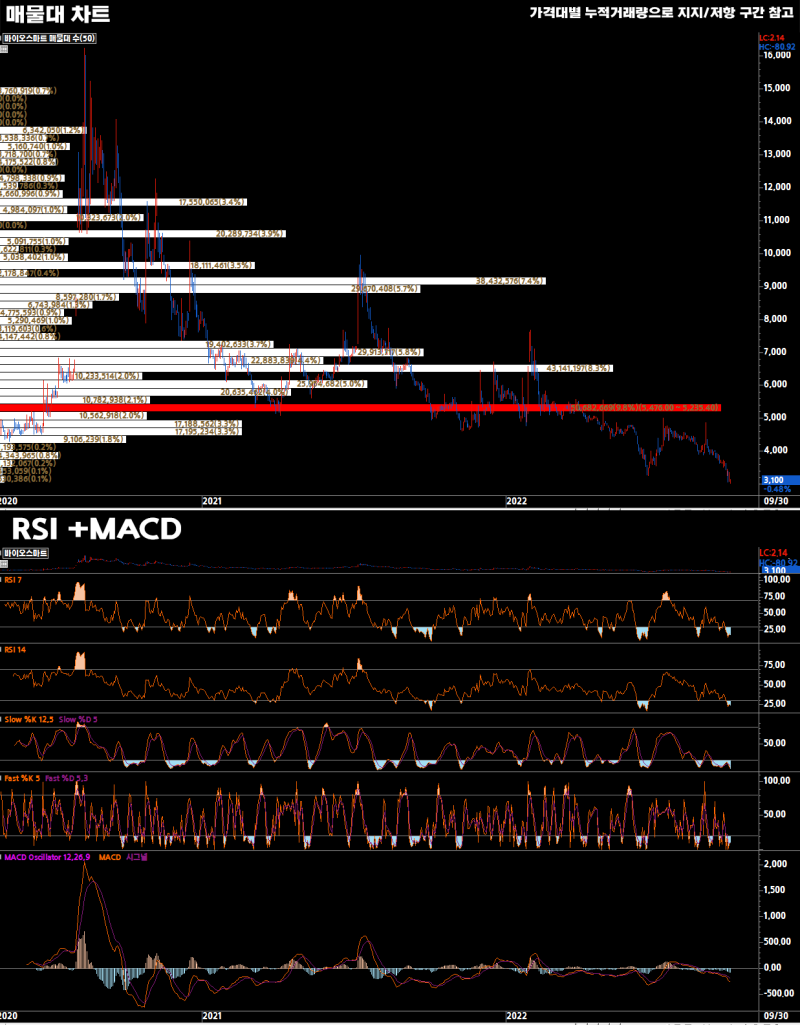
Task: Click the -0.48% change value
Action: click(x=778, y=489)
